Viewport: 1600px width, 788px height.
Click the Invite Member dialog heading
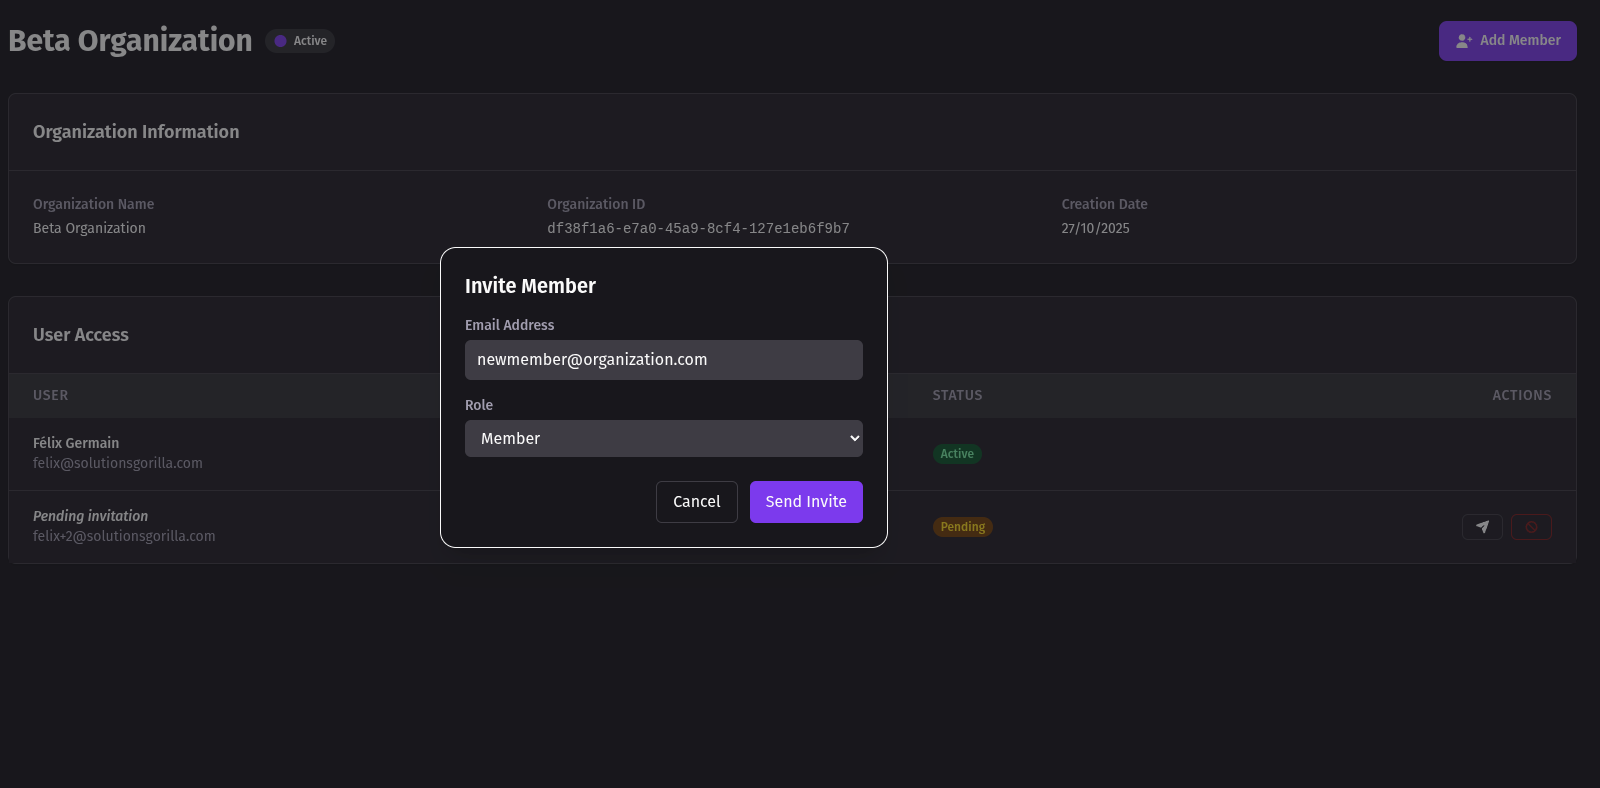(530, 286)
